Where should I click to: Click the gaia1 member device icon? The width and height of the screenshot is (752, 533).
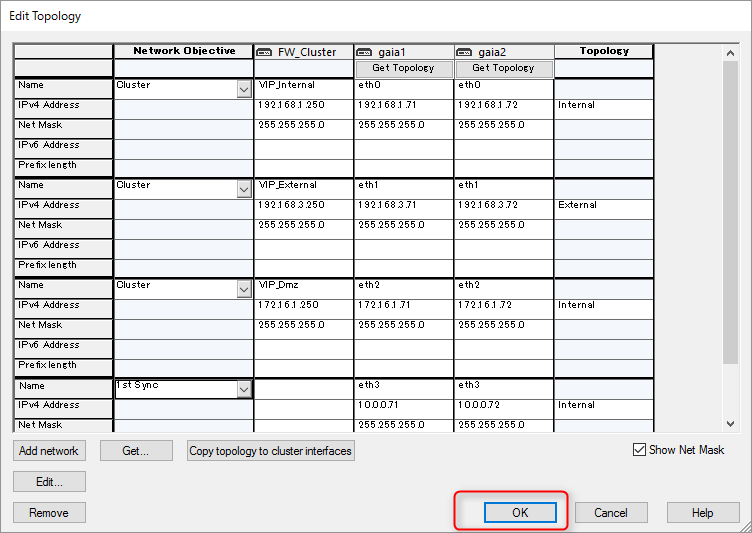click(x=364, y=52)
